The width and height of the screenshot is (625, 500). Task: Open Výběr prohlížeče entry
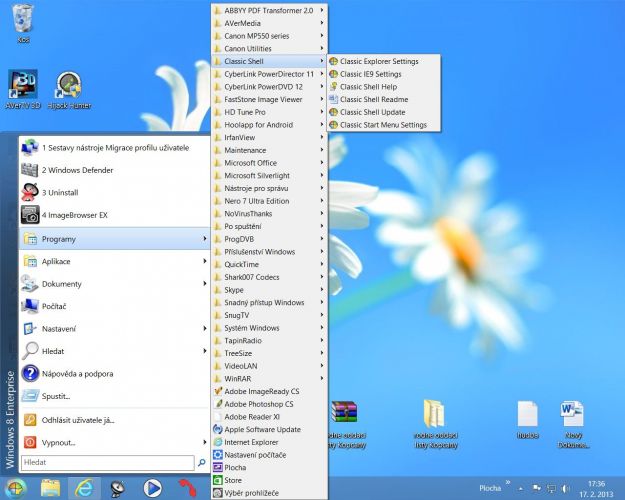tap(269, 493)
